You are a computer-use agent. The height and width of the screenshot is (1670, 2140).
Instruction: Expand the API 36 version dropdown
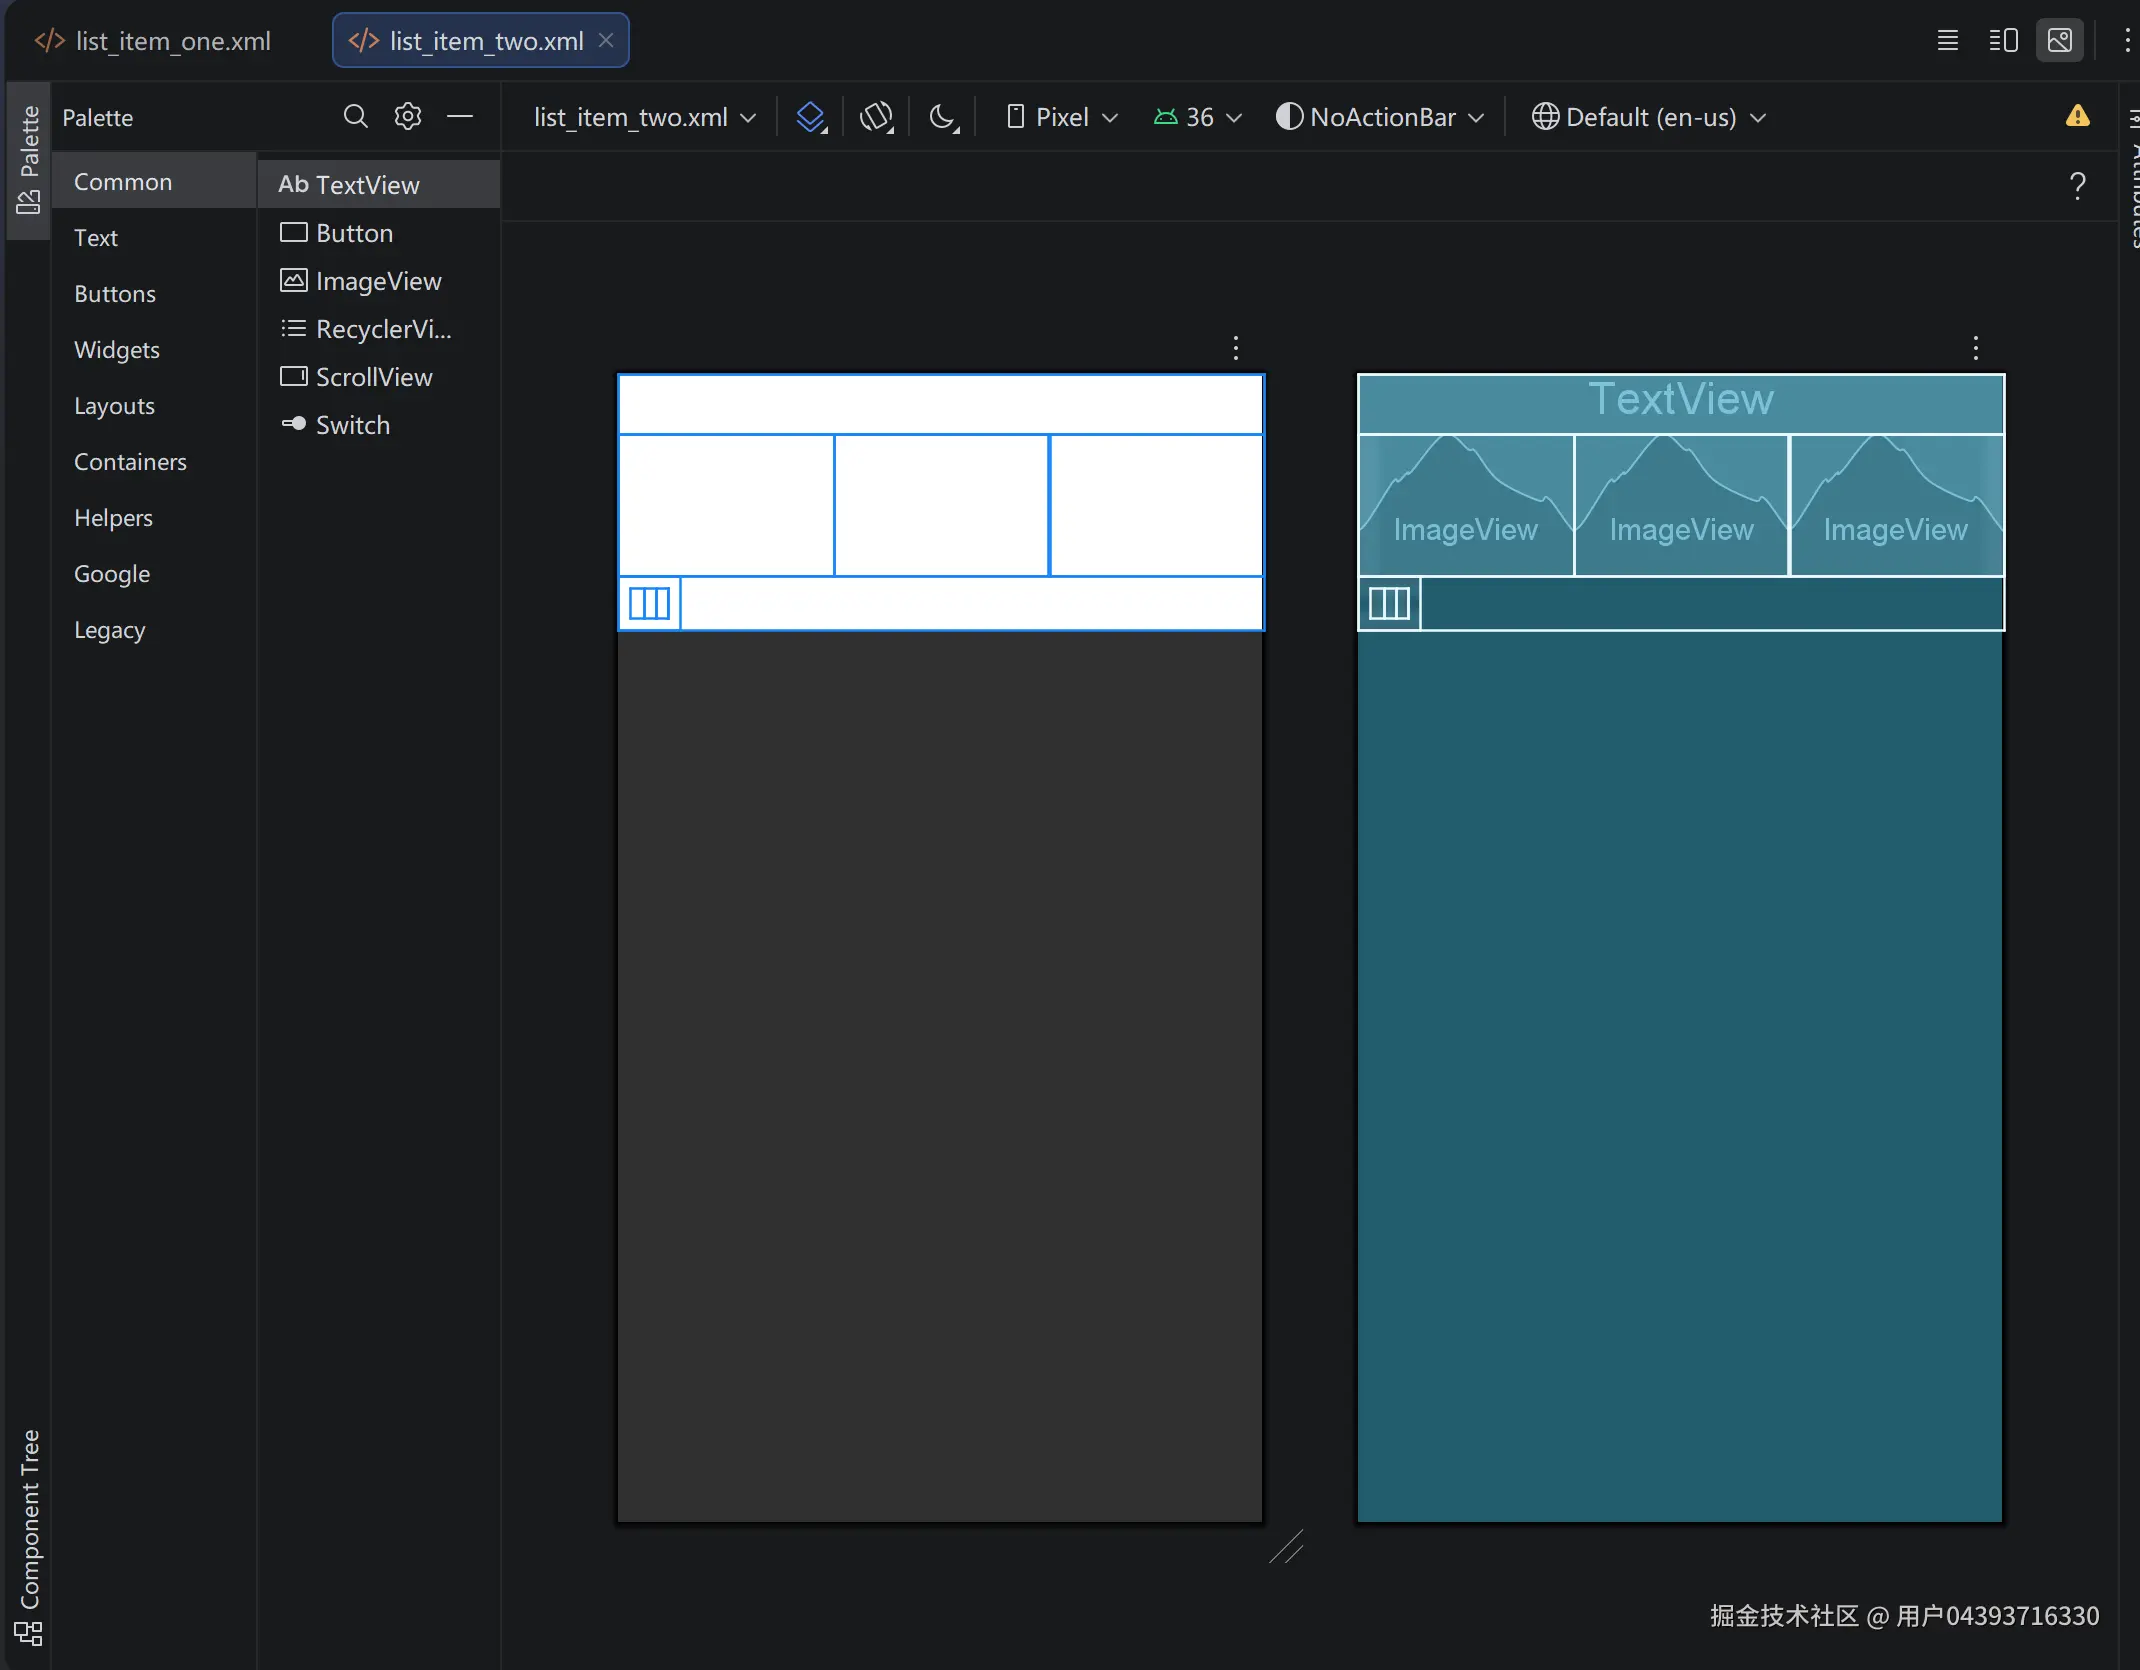coord(1198,117)
